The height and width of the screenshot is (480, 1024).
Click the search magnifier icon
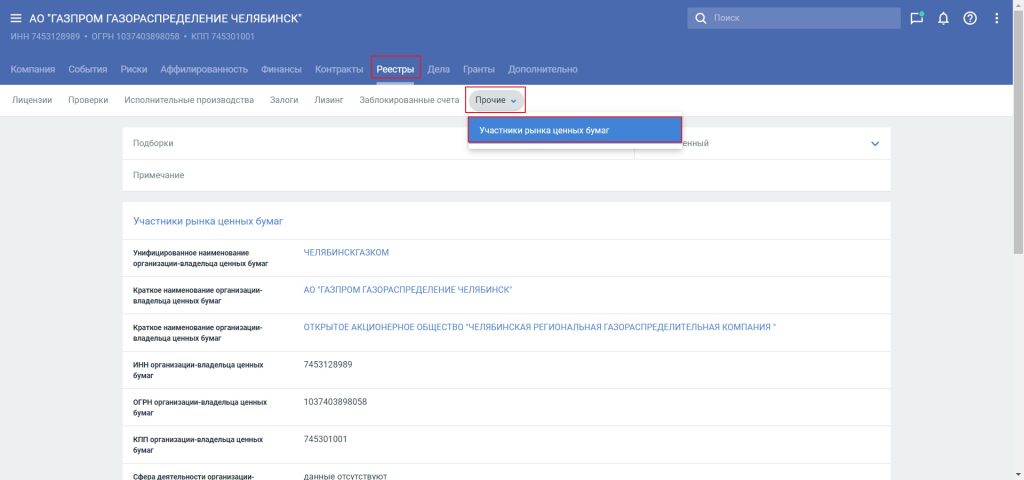[x=701, y=18]
